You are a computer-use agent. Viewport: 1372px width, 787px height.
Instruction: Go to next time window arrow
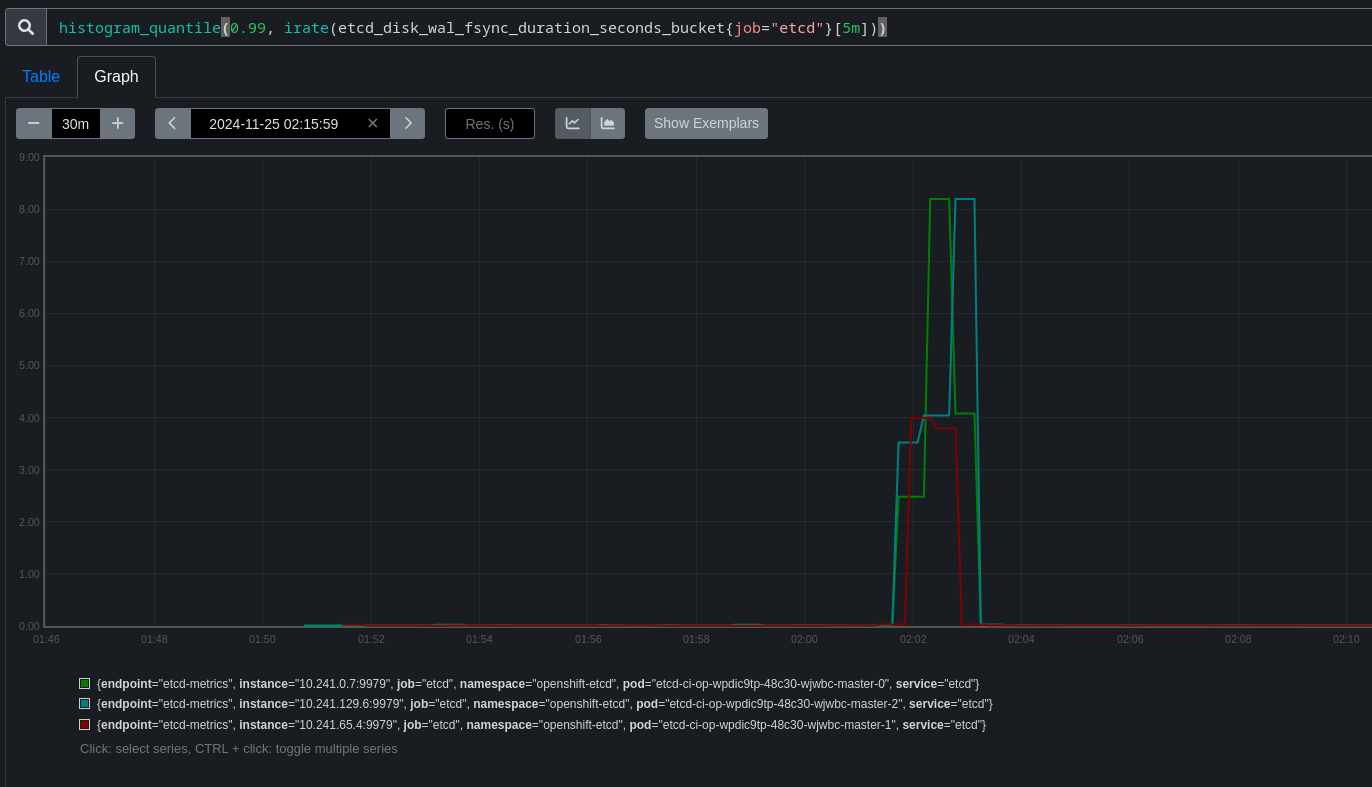407,123
